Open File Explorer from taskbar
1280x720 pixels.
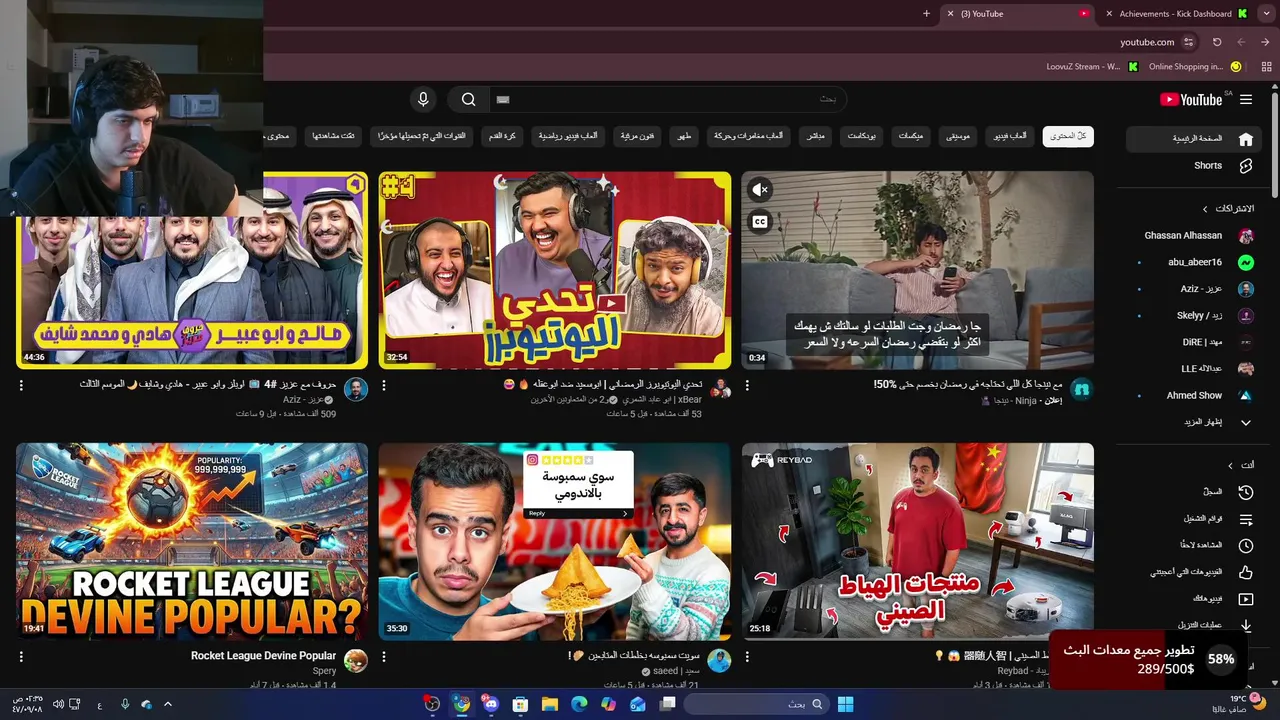coord(550,704)
